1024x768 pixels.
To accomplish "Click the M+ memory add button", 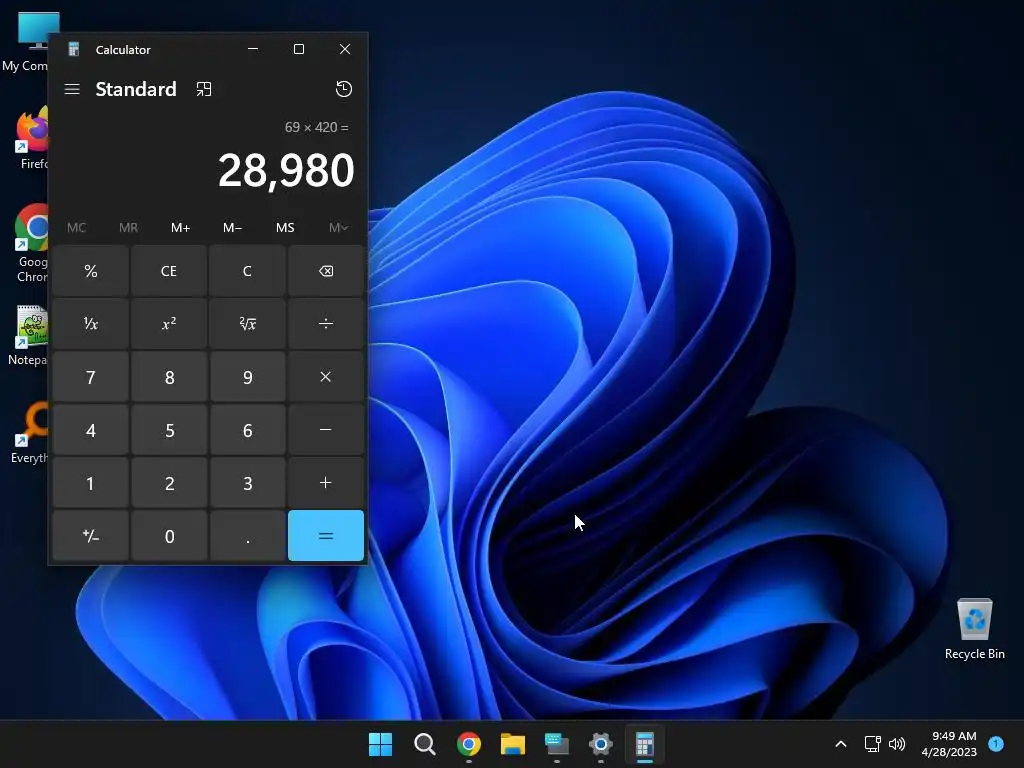I will coord(180,228).
